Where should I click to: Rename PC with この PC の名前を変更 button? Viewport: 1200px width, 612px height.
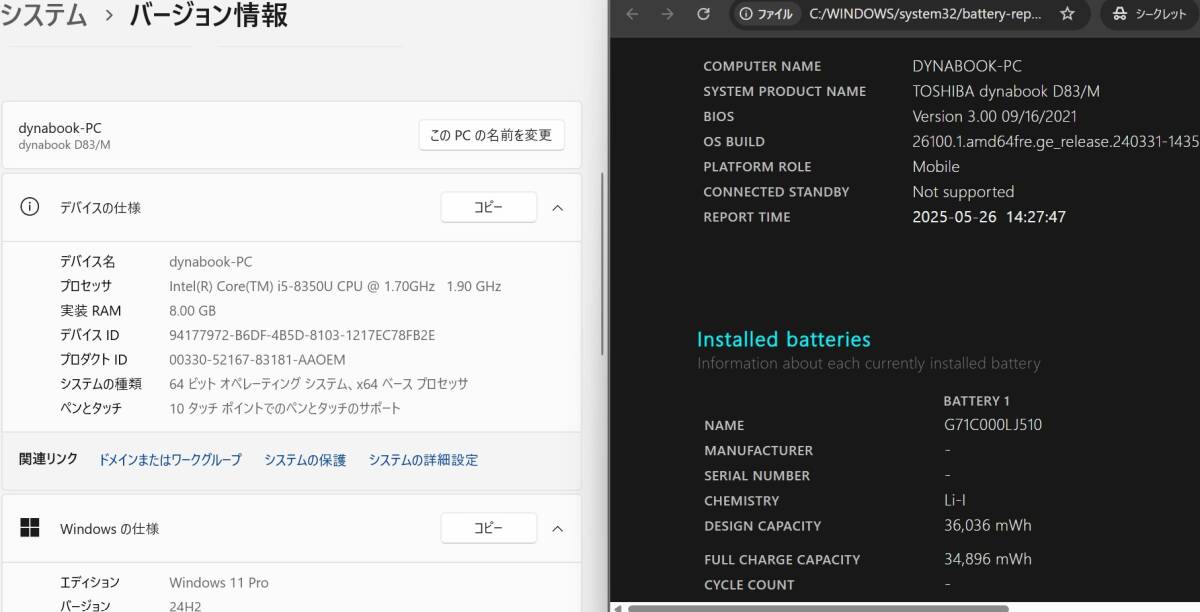tap(491, 135)
